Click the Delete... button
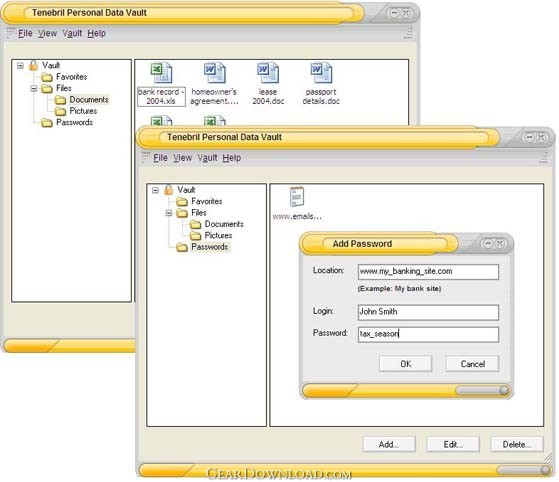559x482 pixels. click(x=517, y=444)
